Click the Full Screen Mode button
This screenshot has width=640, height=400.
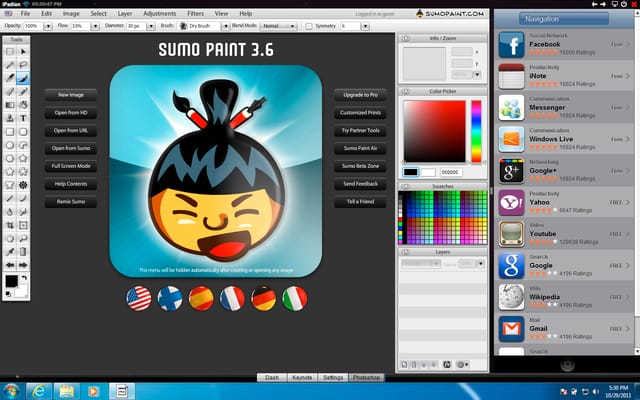(x=71, y=166)
